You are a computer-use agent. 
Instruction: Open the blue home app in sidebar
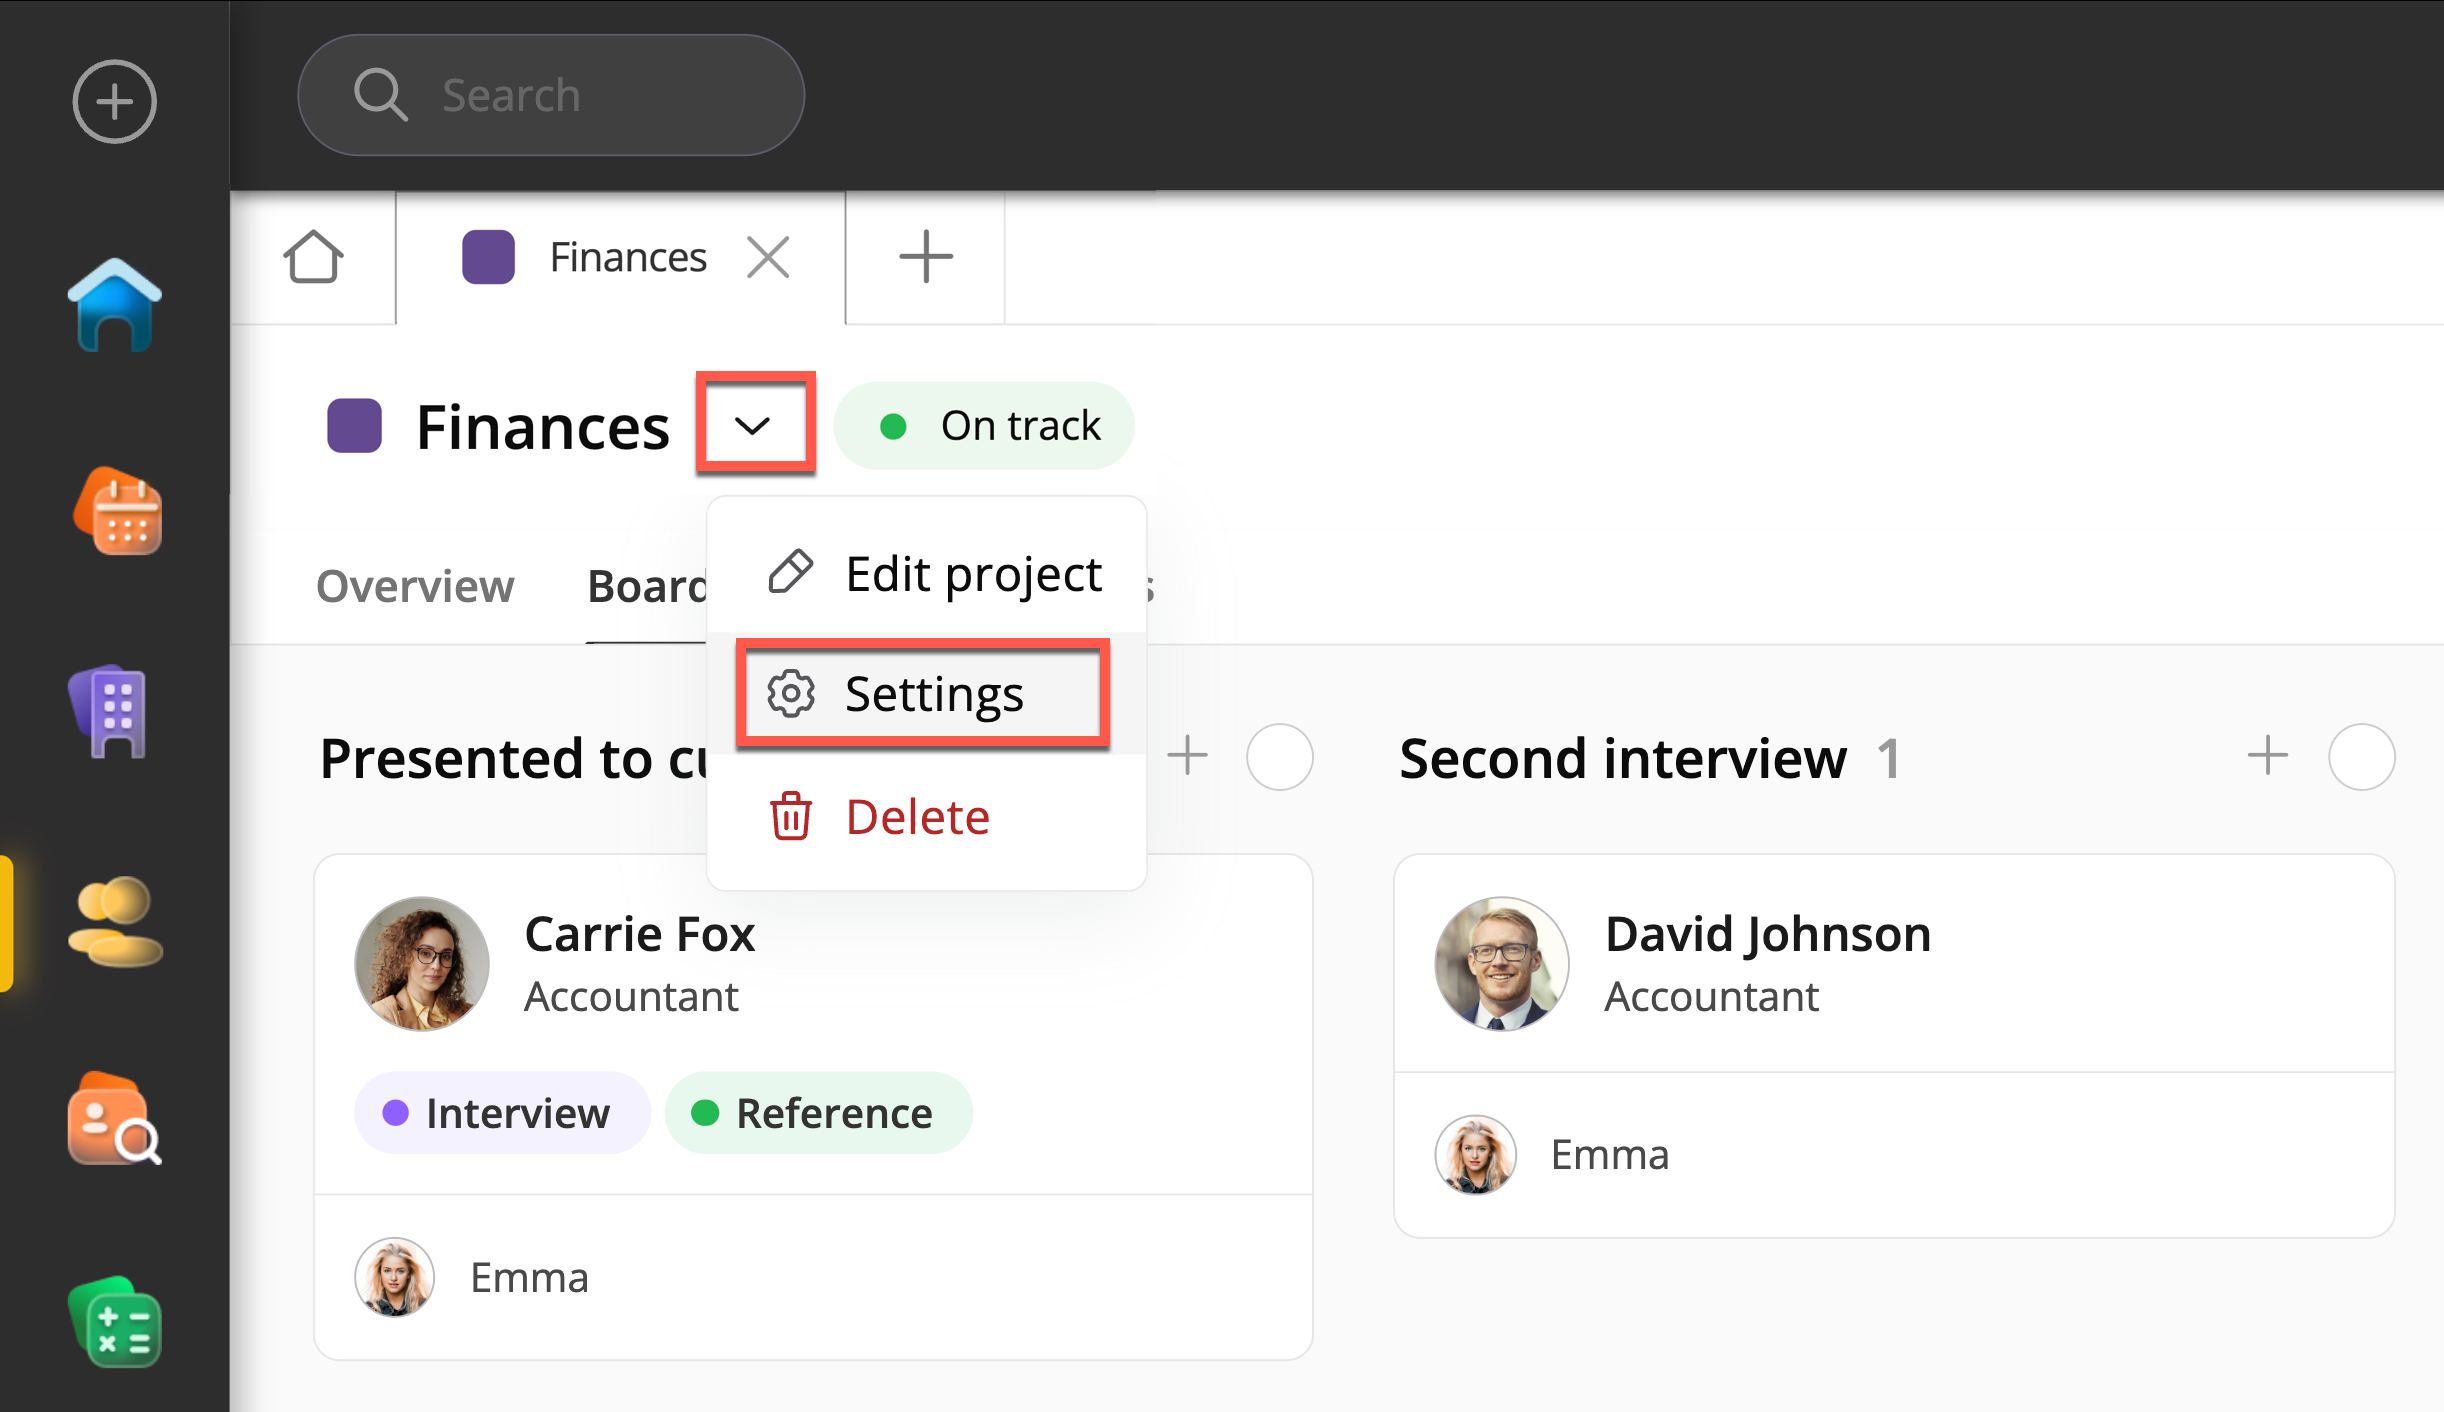click(114, 305)
